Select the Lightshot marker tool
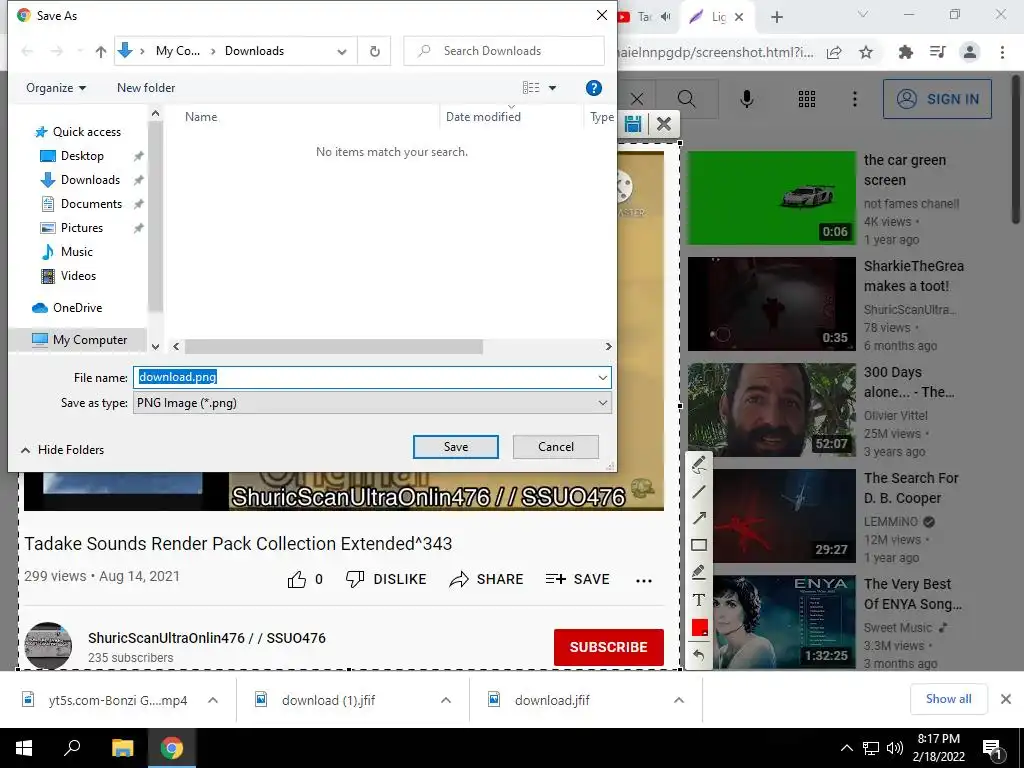 pos(699,572)
